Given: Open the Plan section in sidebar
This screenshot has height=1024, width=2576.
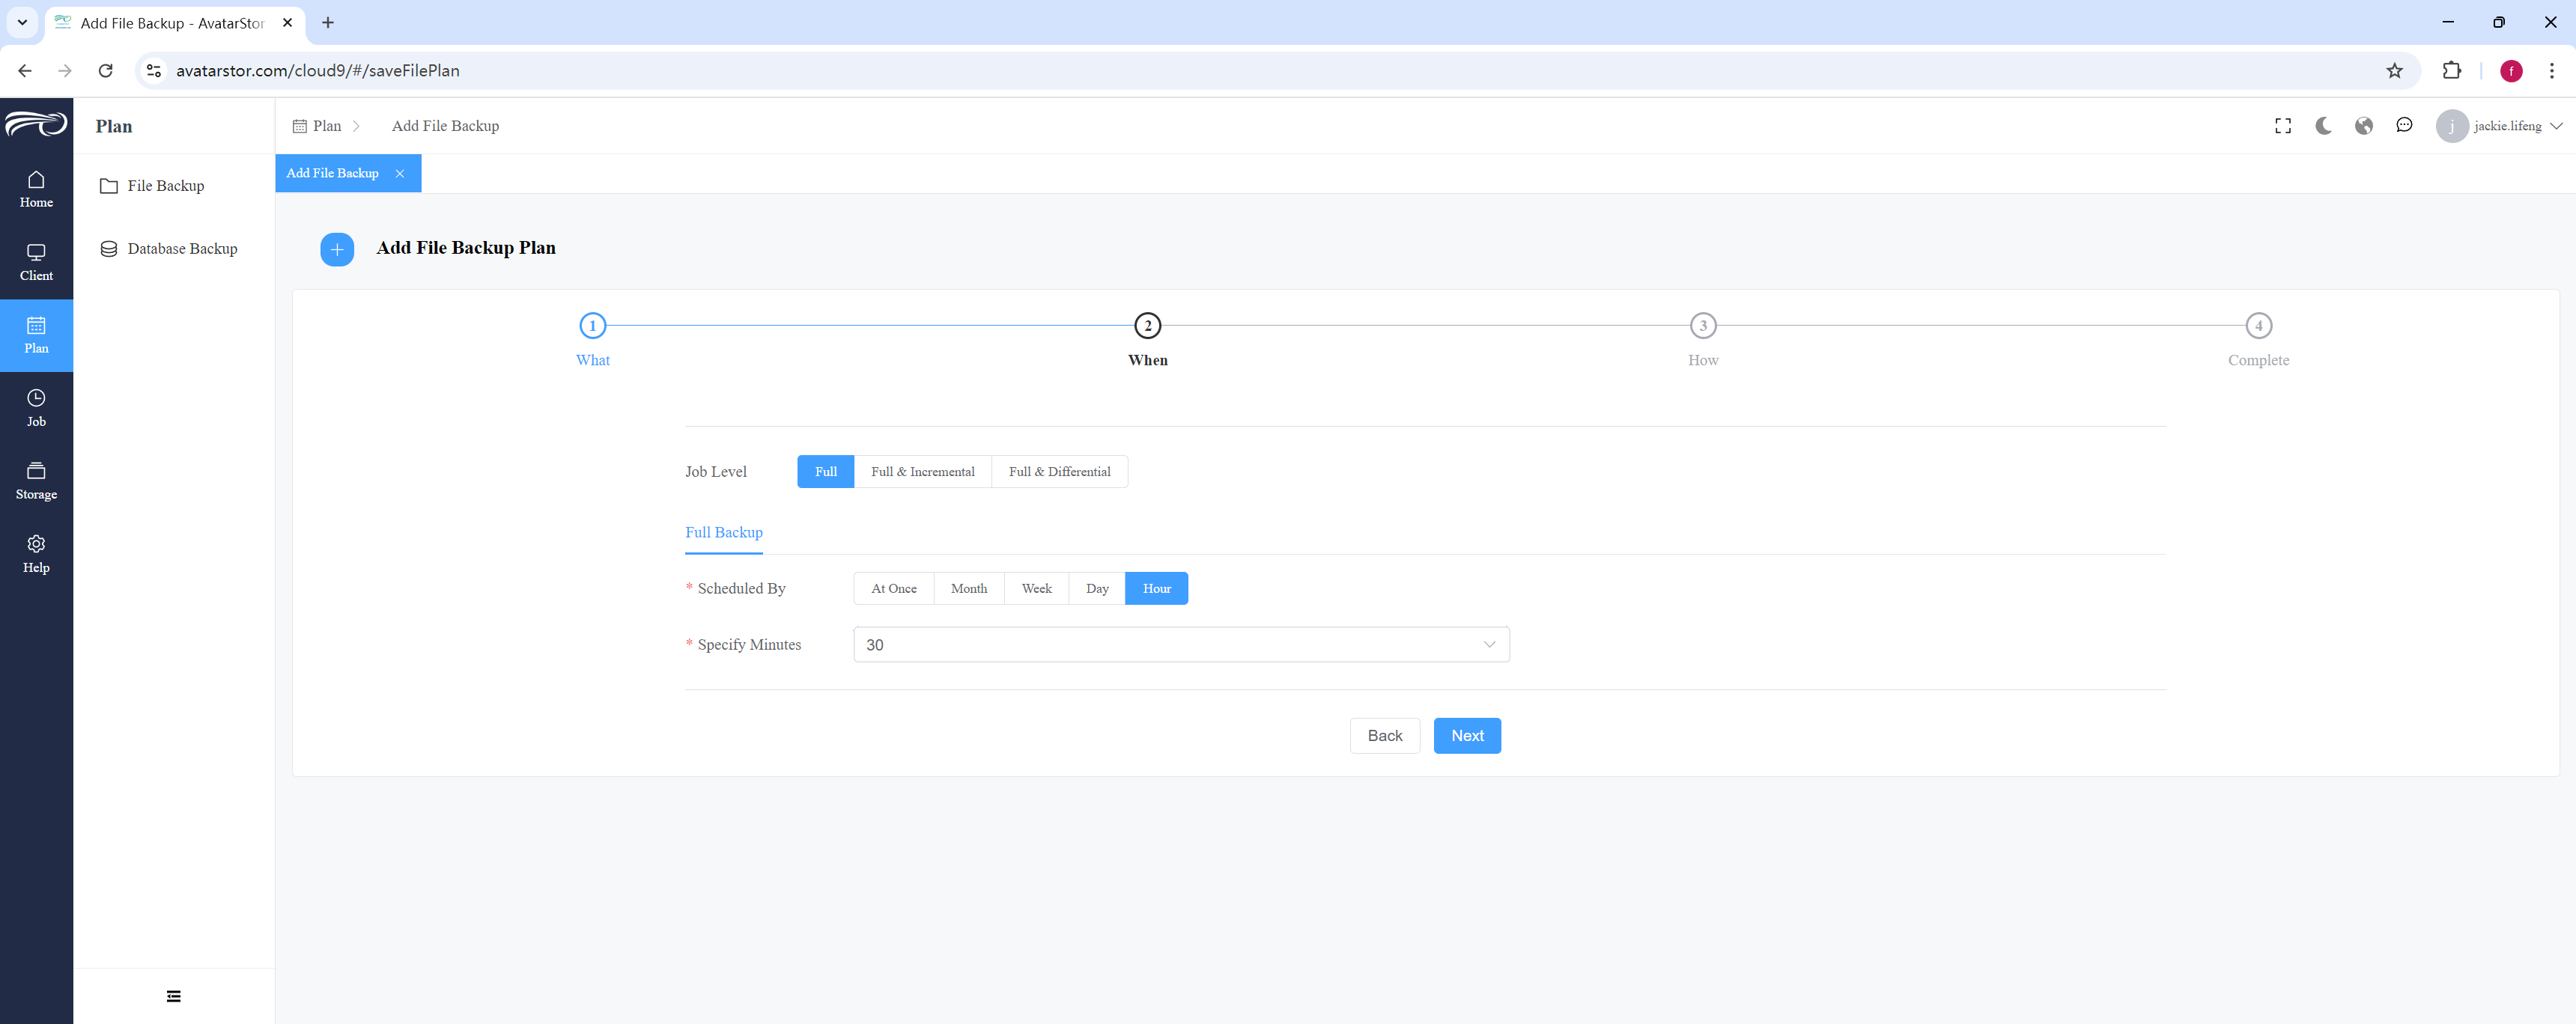Looking at the screenshot, I should click(36, 335).
